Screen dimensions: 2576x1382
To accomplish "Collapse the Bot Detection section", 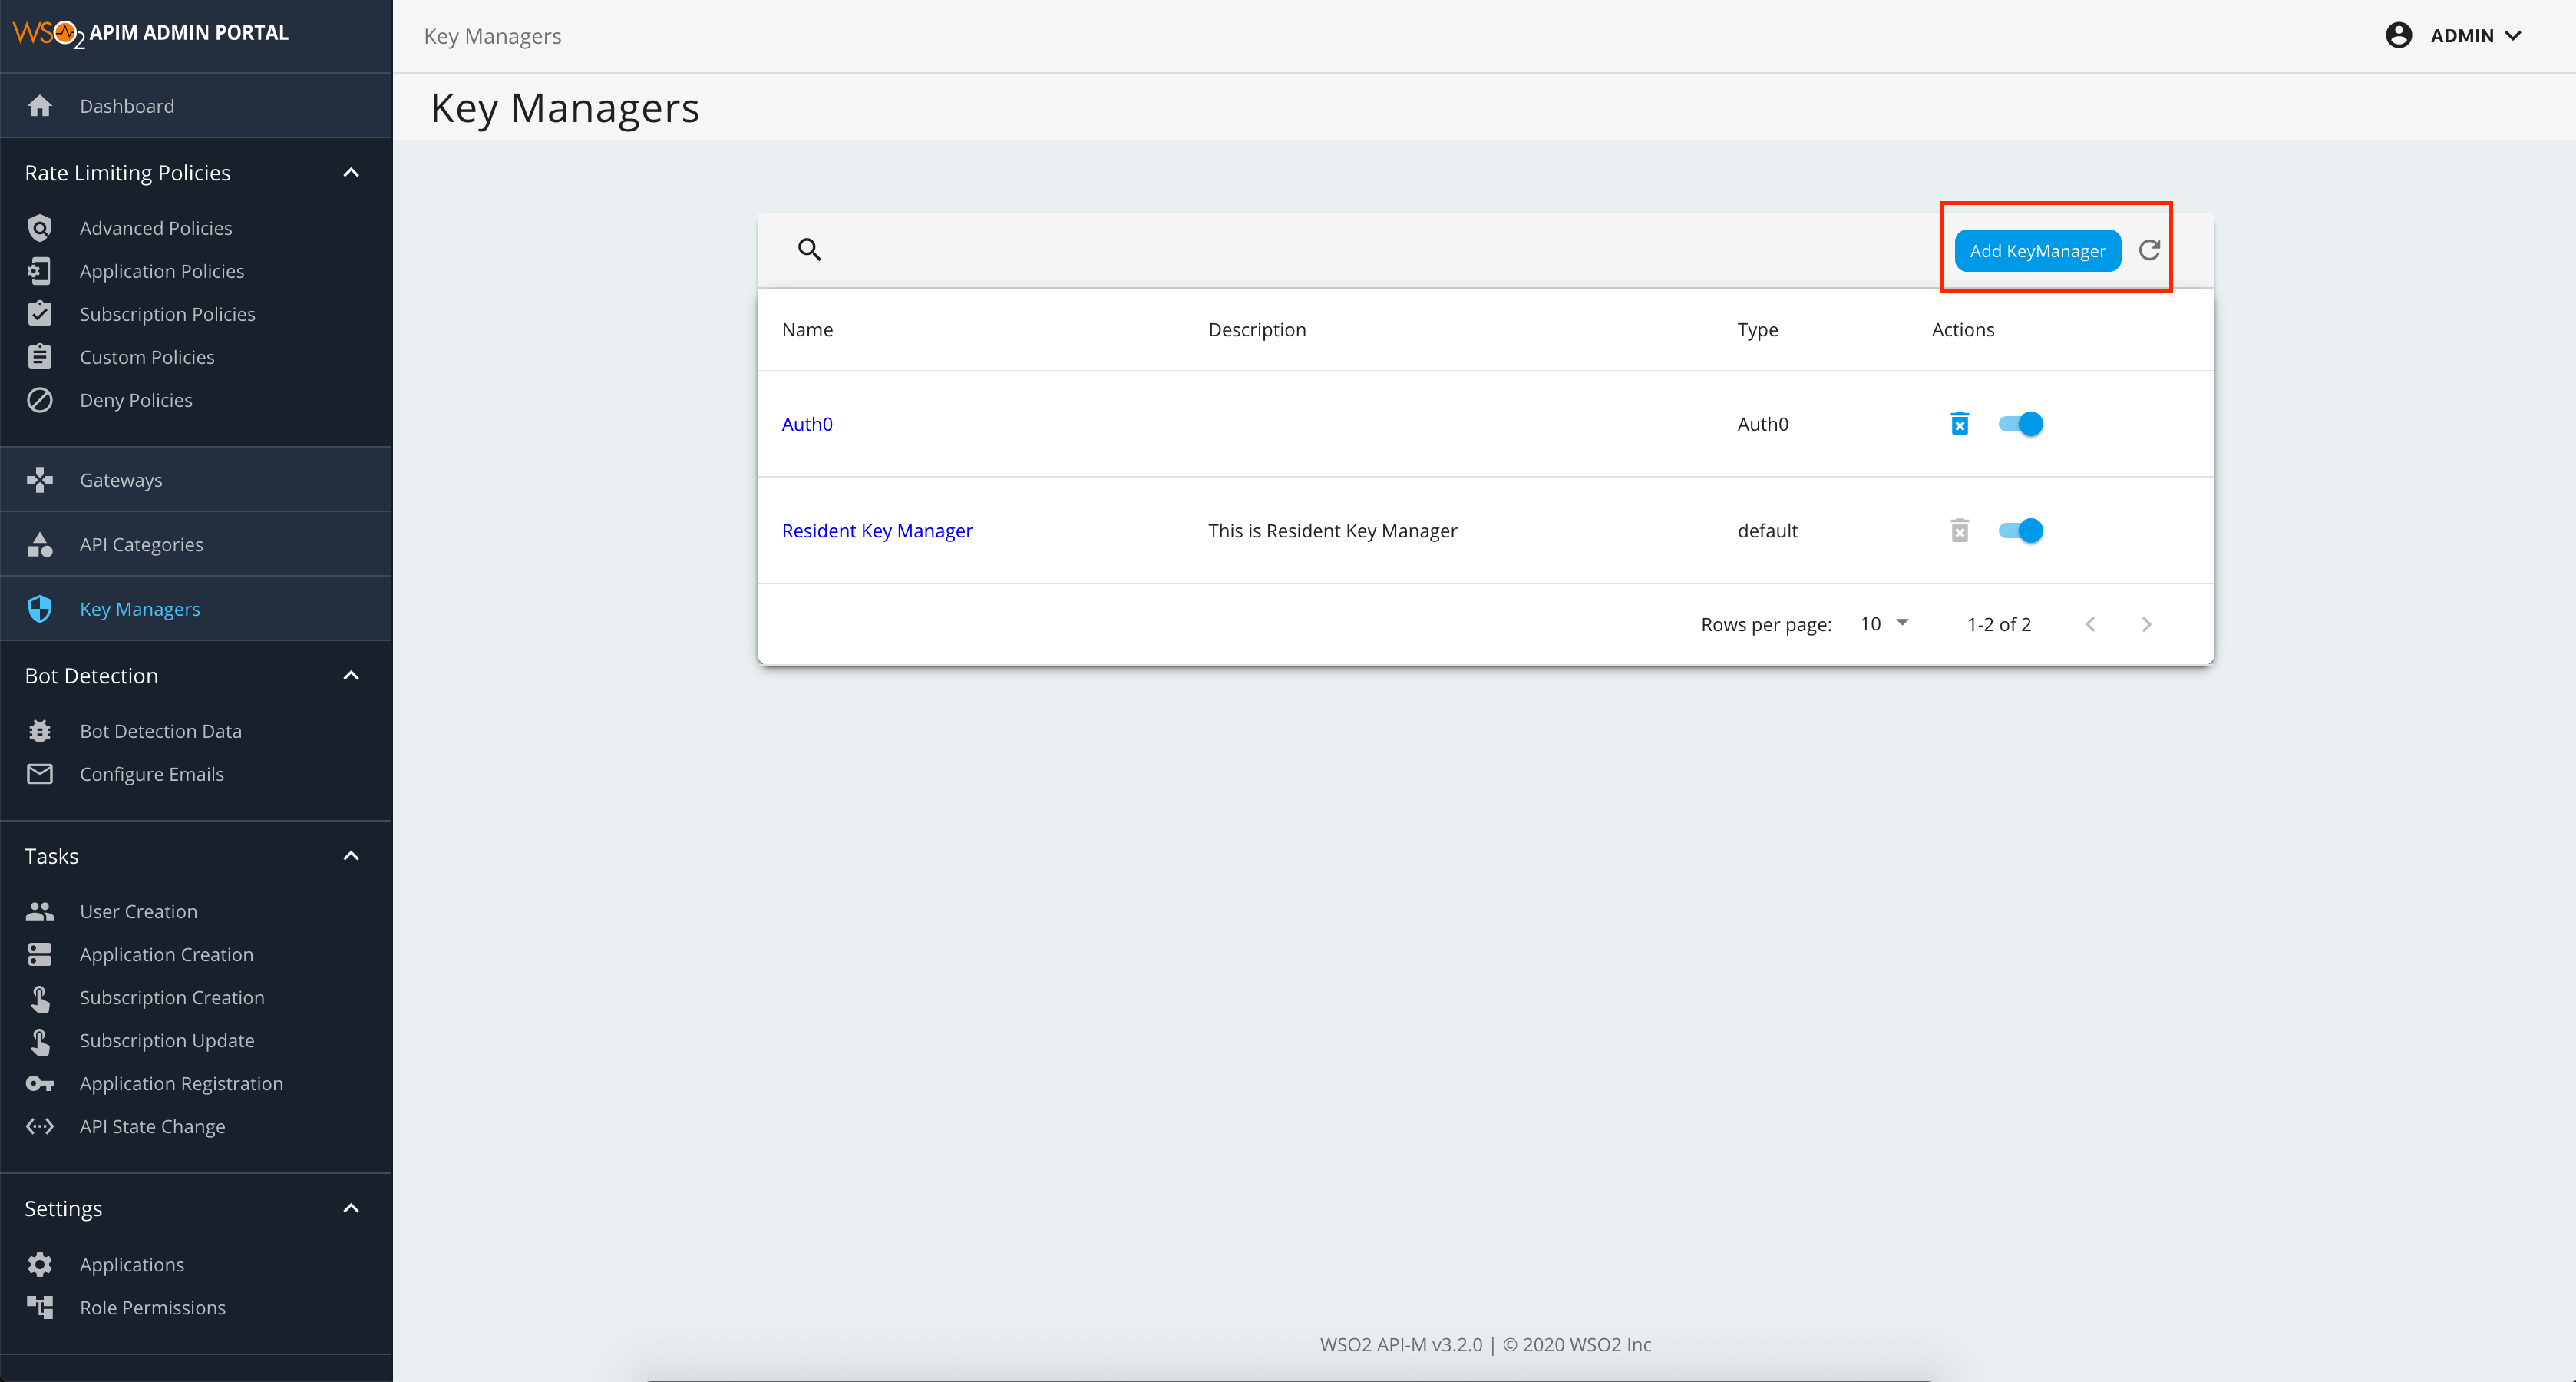I will pos(351,676).
